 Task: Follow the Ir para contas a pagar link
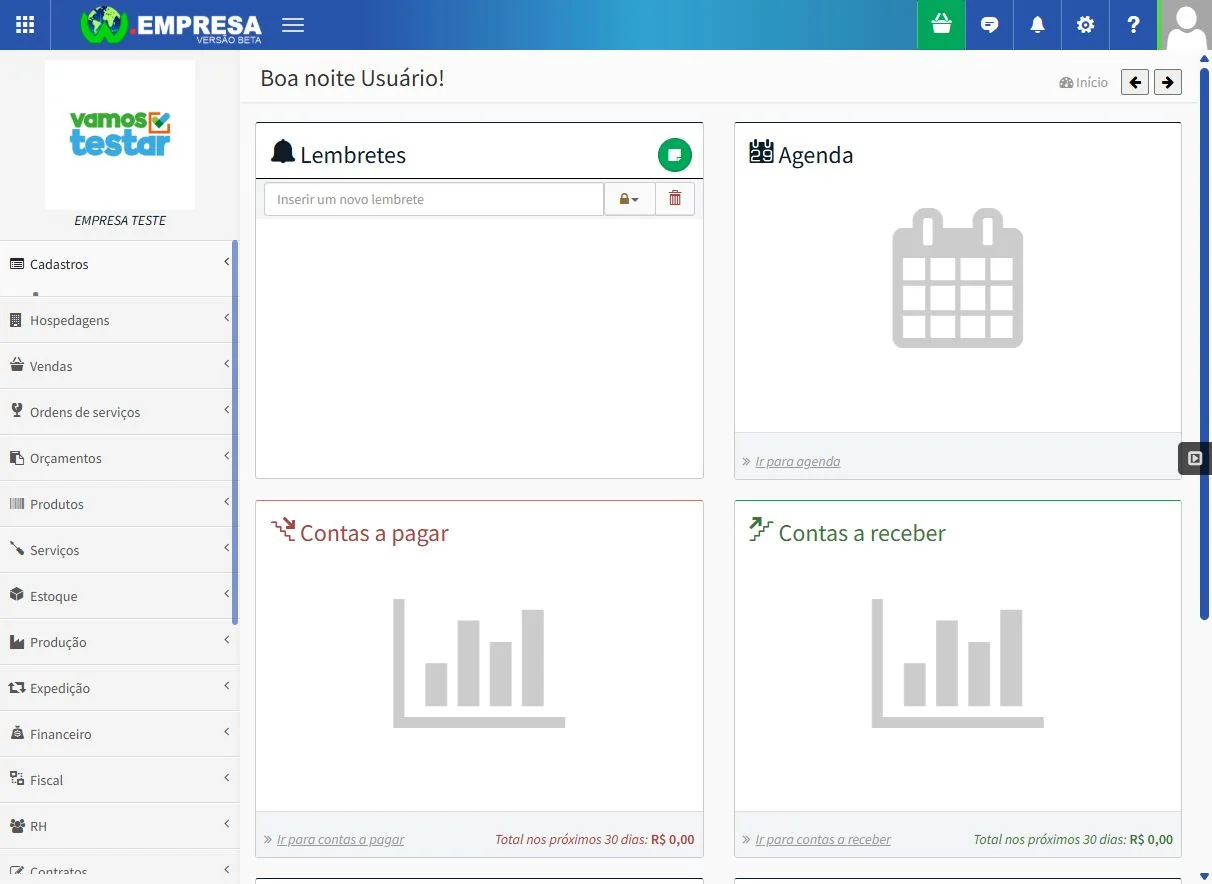tap(340, 840)
